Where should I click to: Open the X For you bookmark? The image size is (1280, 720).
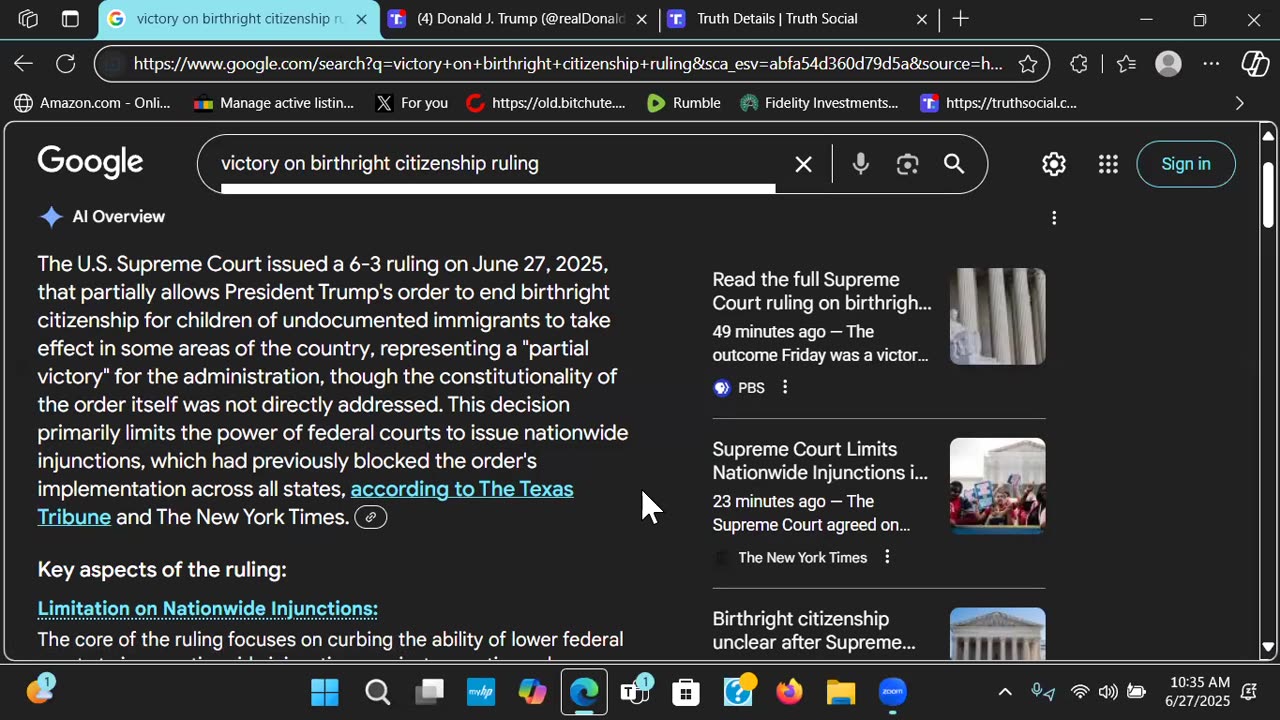[411, 103]
